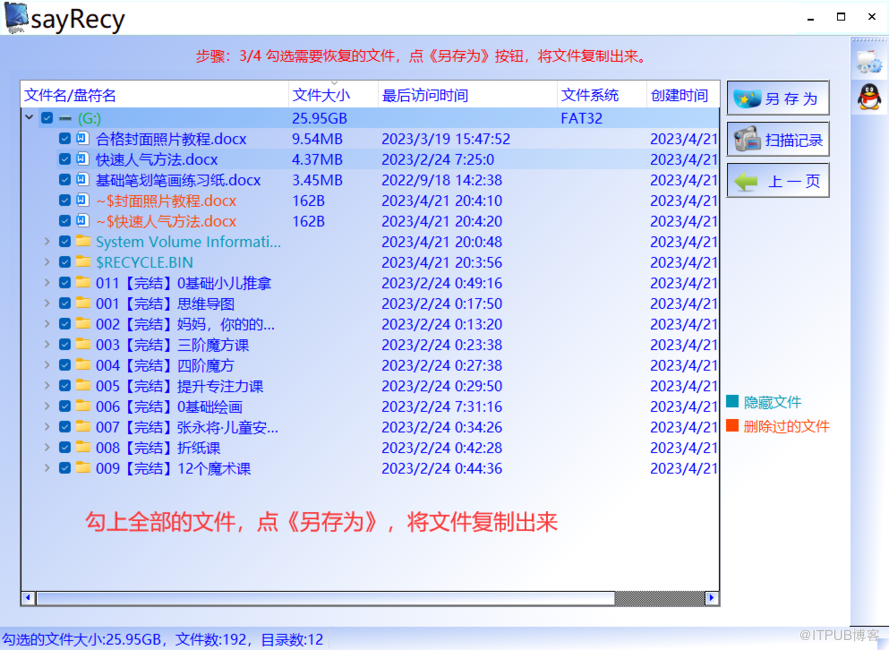Open 扫描记录 scan records button
This screenshot has height=650, width=889.
(778, 139)
